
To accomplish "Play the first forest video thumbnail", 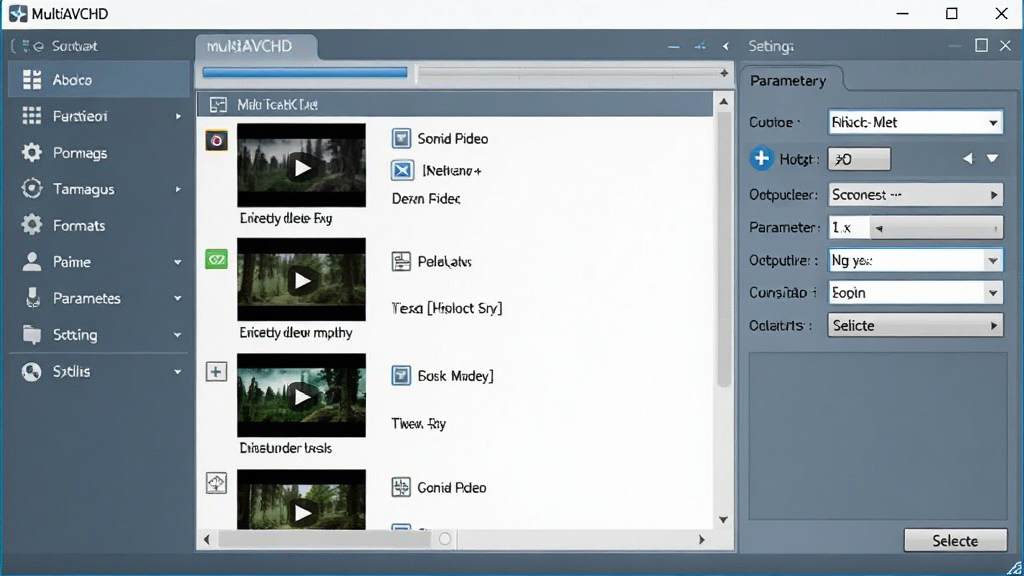I will [301, 166].
